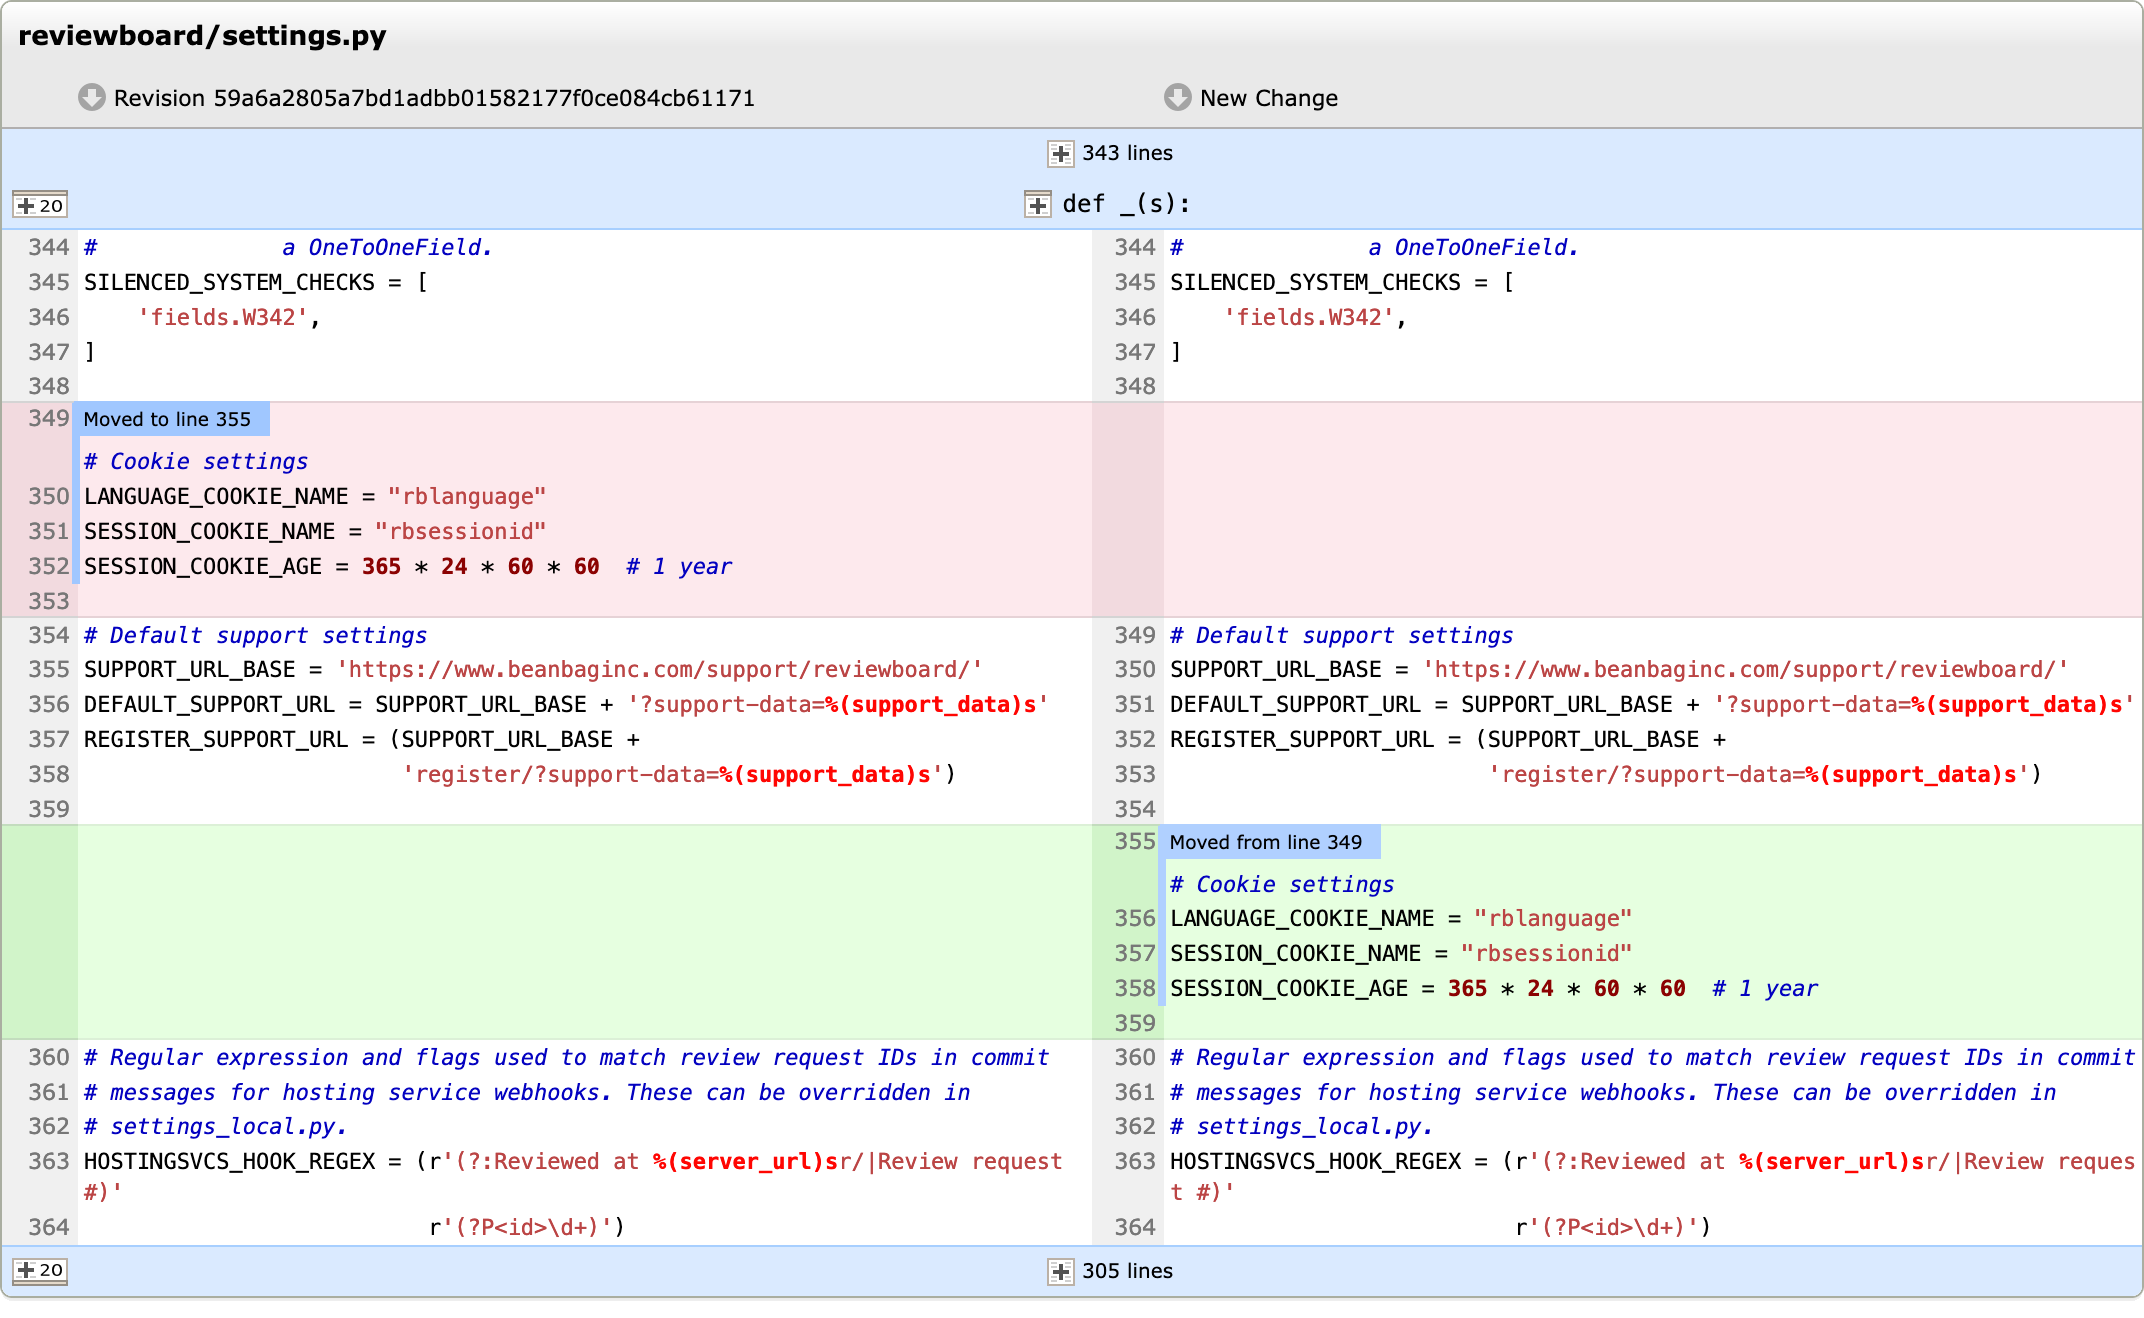
Task: Select 'fields.W342' in the right pane
Action: (1309, 317)
